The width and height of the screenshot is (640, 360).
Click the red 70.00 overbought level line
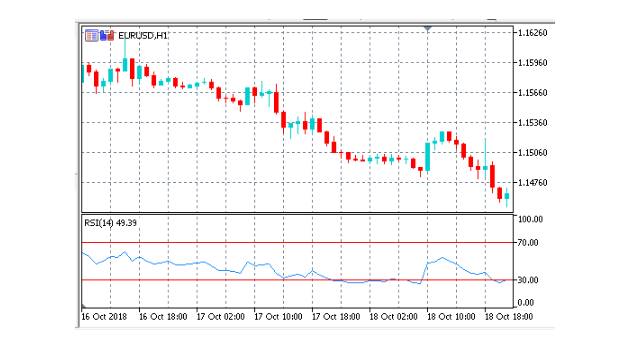coord(297,242)
